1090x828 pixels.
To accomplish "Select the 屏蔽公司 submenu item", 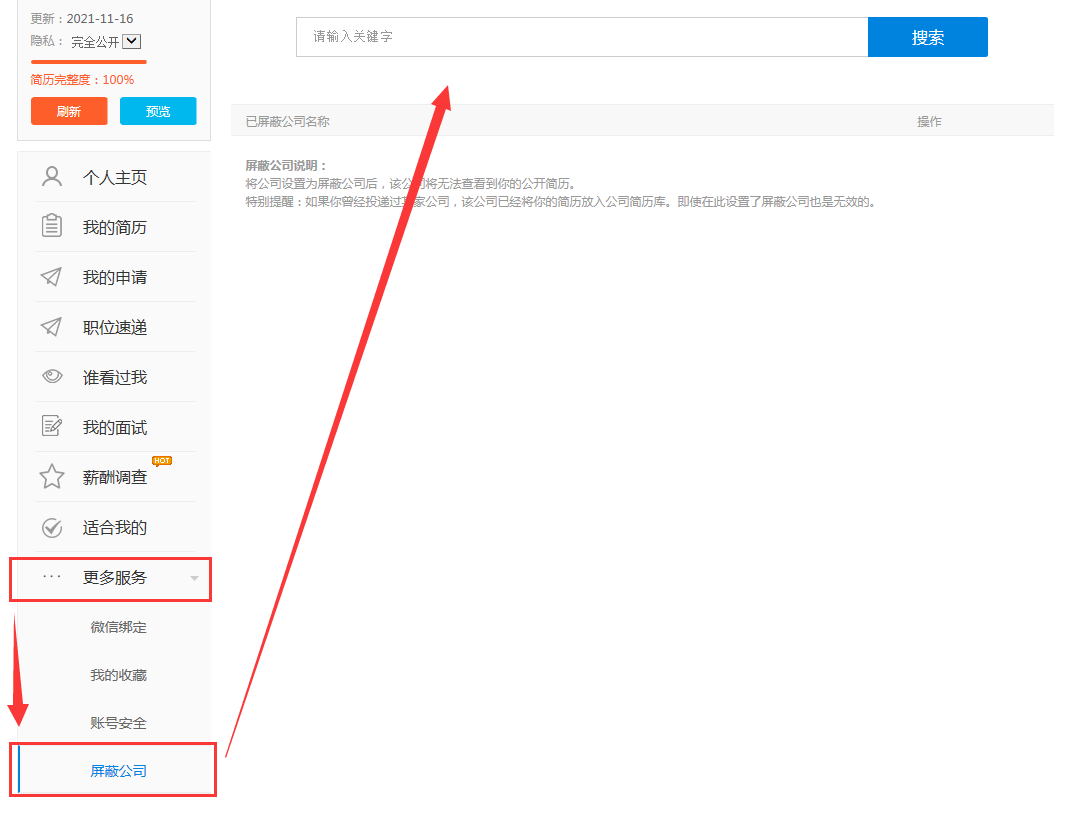I will point(118,771).
